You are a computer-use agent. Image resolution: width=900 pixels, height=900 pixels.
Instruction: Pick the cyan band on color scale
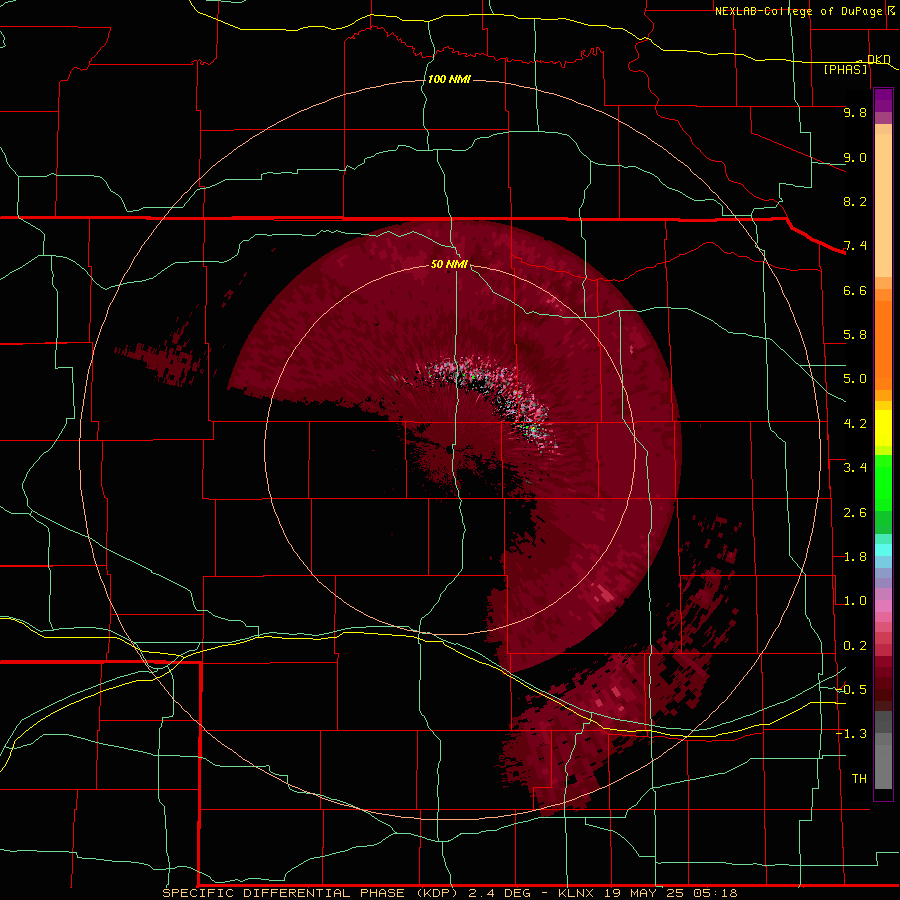point(883,550)
